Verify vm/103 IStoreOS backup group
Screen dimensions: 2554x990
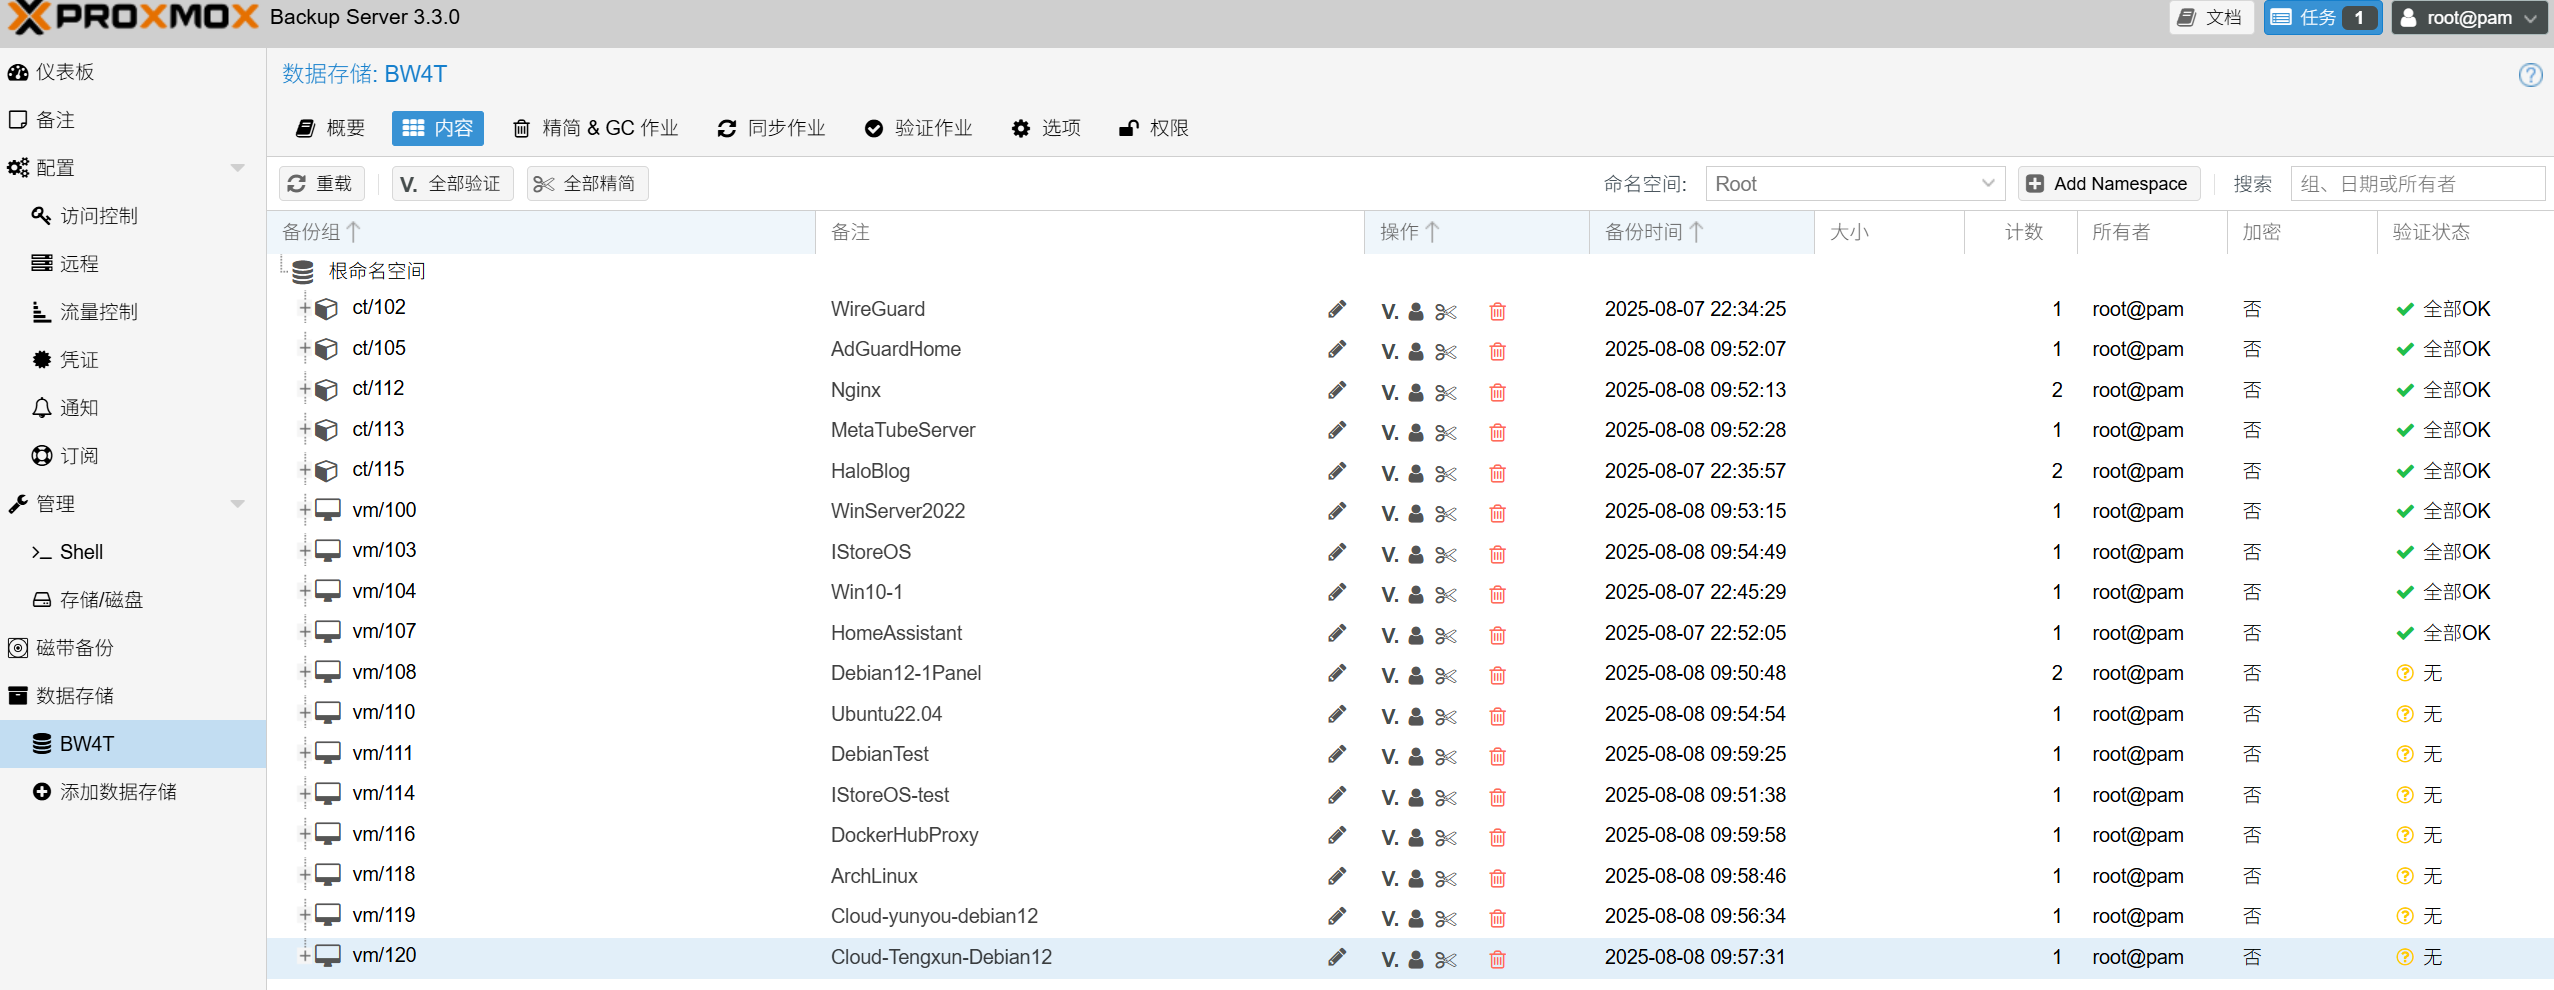(1389, 555)
